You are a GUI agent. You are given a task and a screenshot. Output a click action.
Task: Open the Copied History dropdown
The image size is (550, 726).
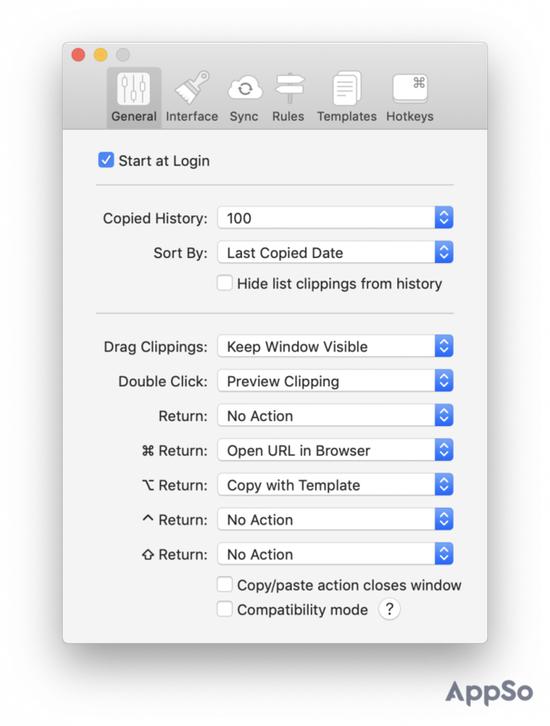335,218
